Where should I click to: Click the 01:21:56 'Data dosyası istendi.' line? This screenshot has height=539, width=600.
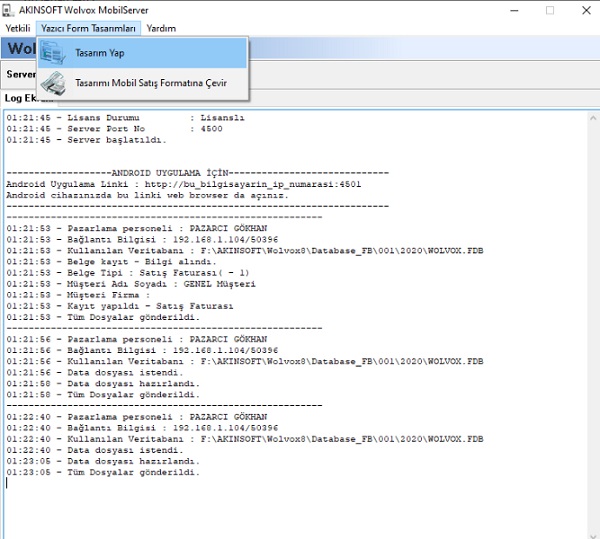95,373
